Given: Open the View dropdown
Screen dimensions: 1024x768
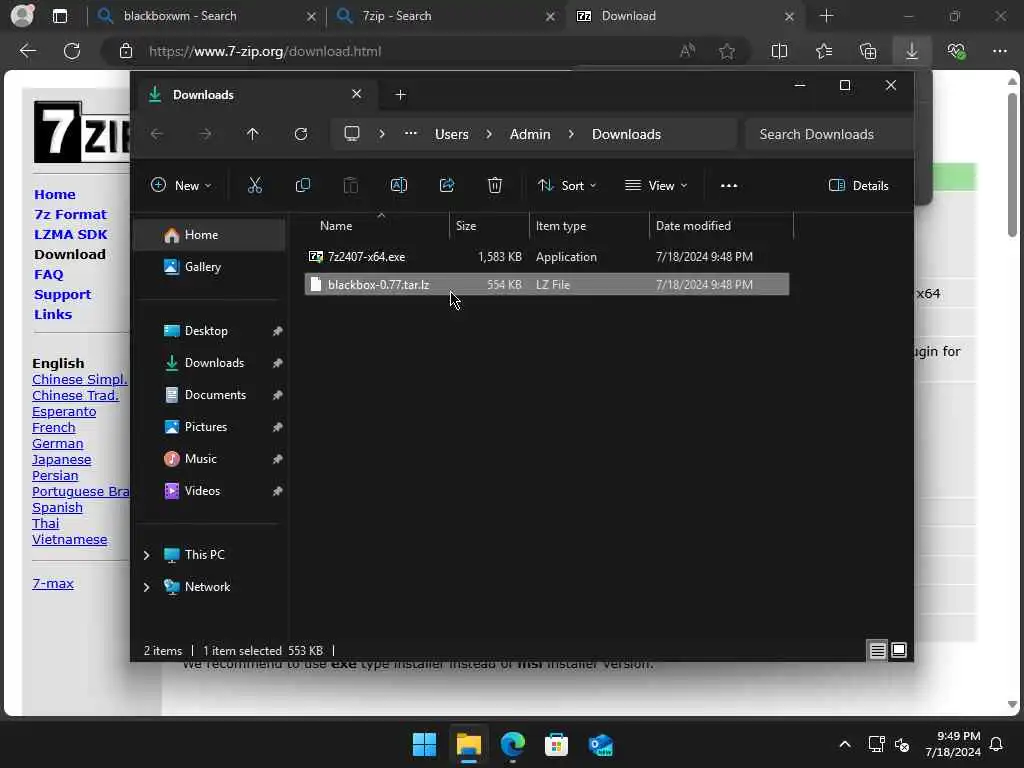Looking at the screenshot, I should [x=656, y=185].
